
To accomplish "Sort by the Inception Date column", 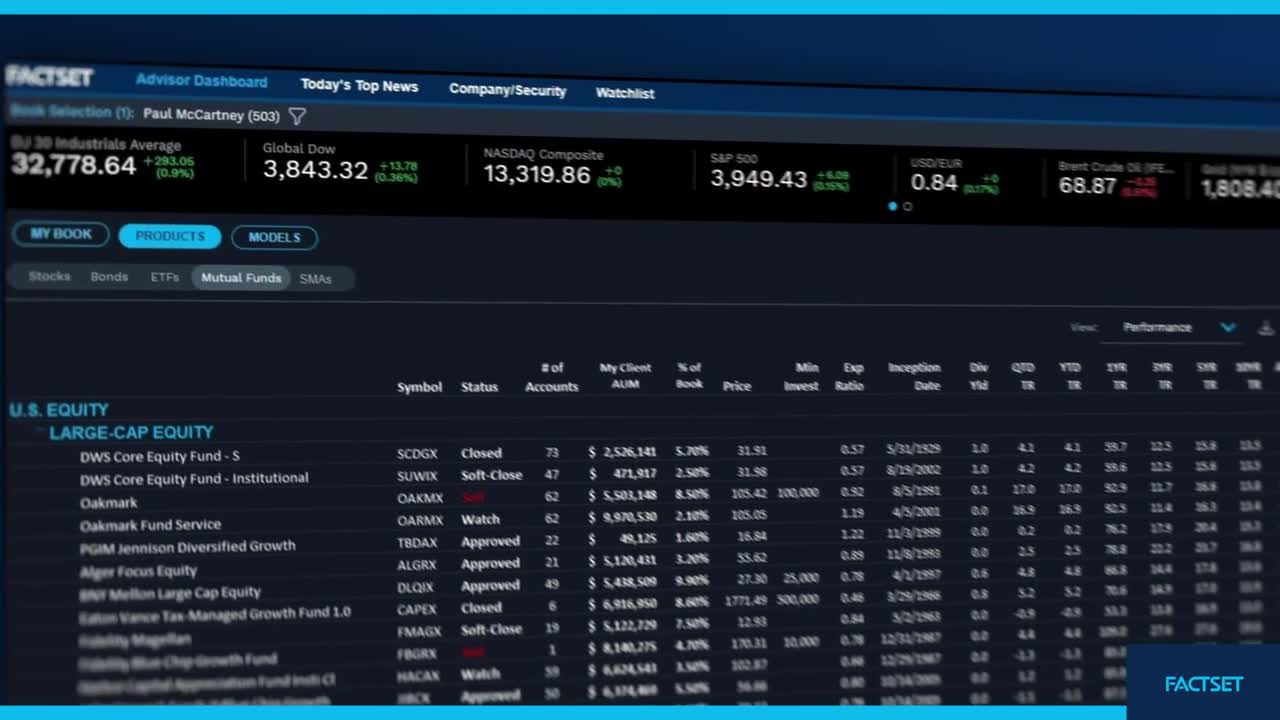I will (x=914, y=376).
